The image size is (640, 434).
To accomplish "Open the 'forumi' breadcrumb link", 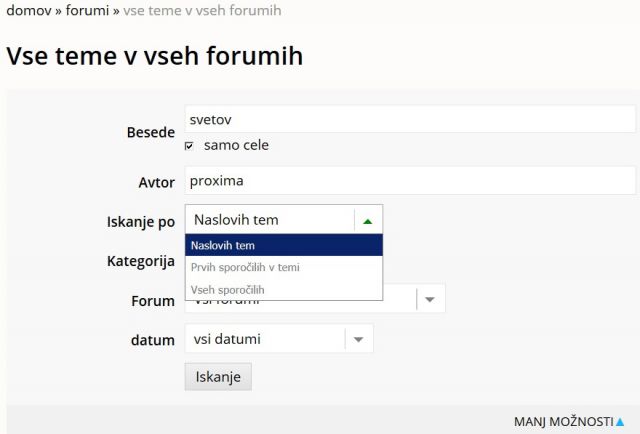I will point(87,11).
